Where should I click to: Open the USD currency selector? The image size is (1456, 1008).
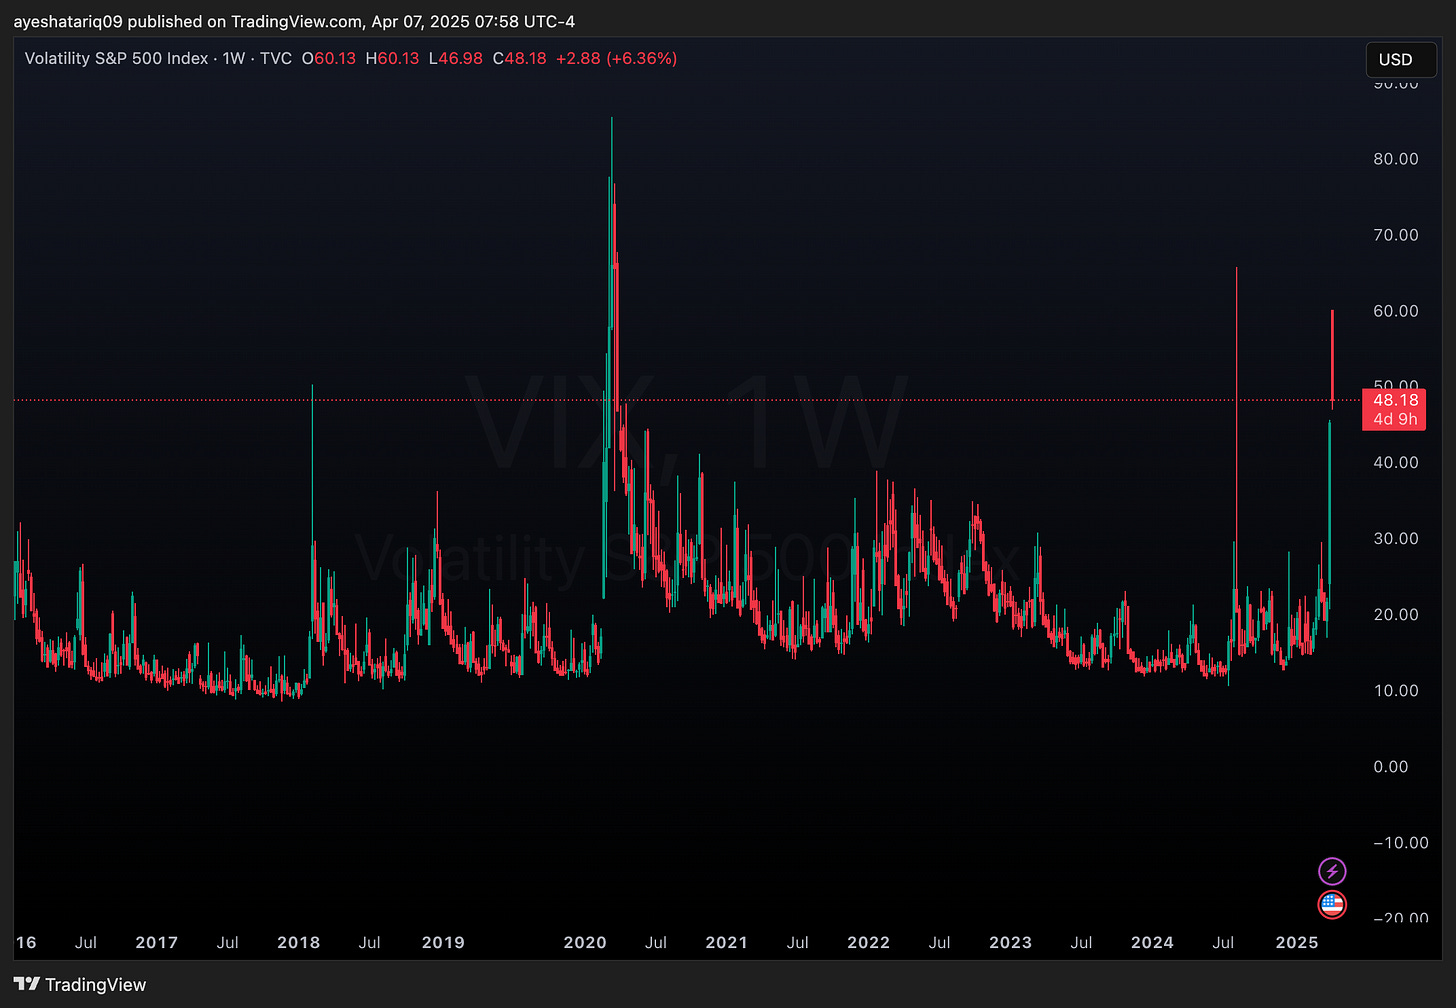tap(1396, 59)
